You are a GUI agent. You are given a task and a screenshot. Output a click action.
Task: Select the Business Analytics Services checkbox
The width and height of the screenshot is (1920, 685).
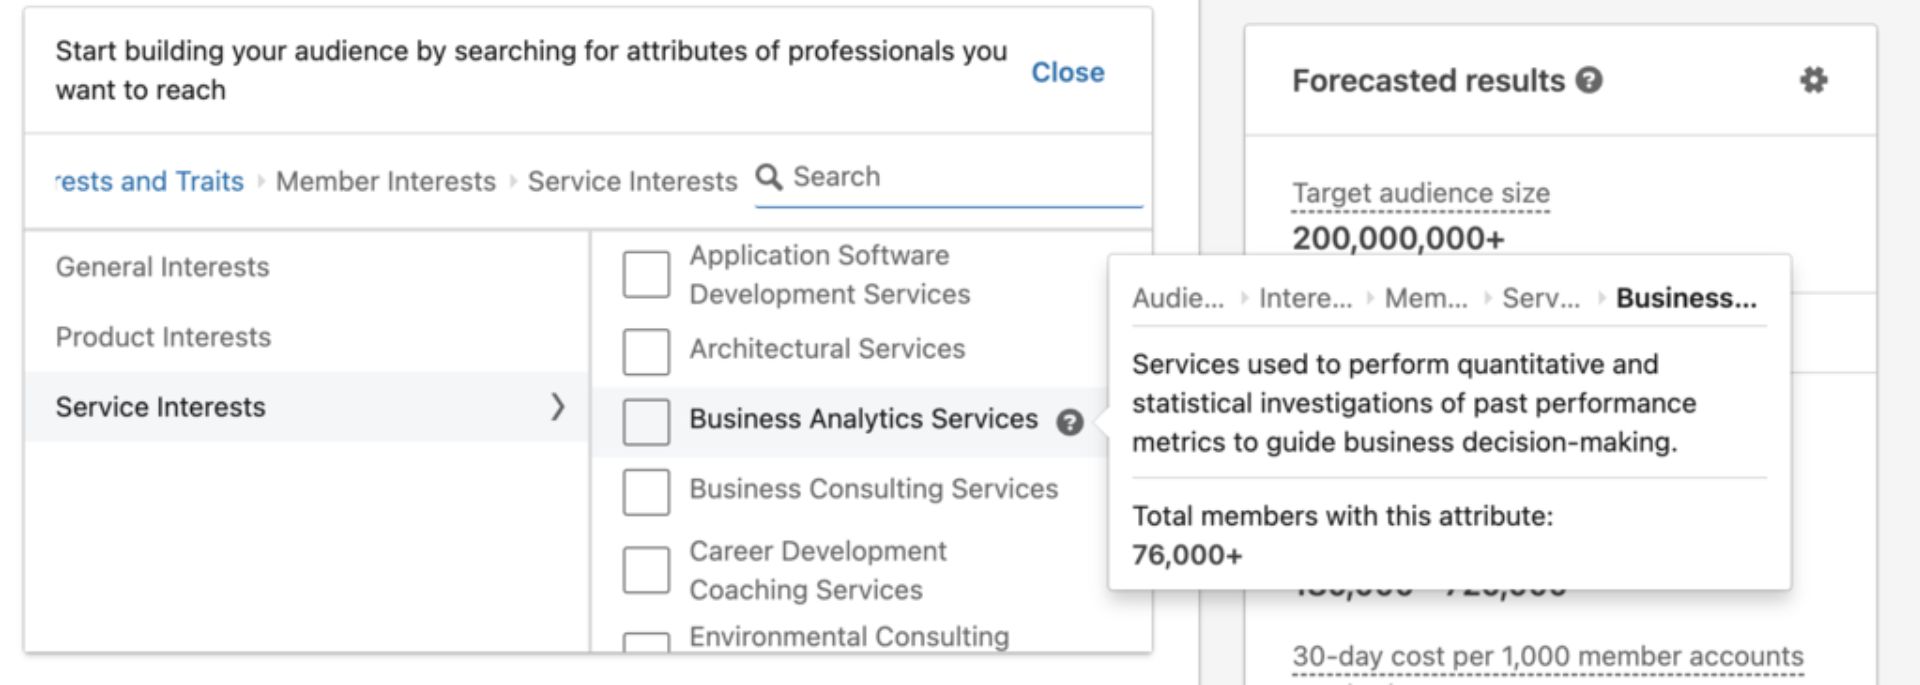(x=645, y=422)
